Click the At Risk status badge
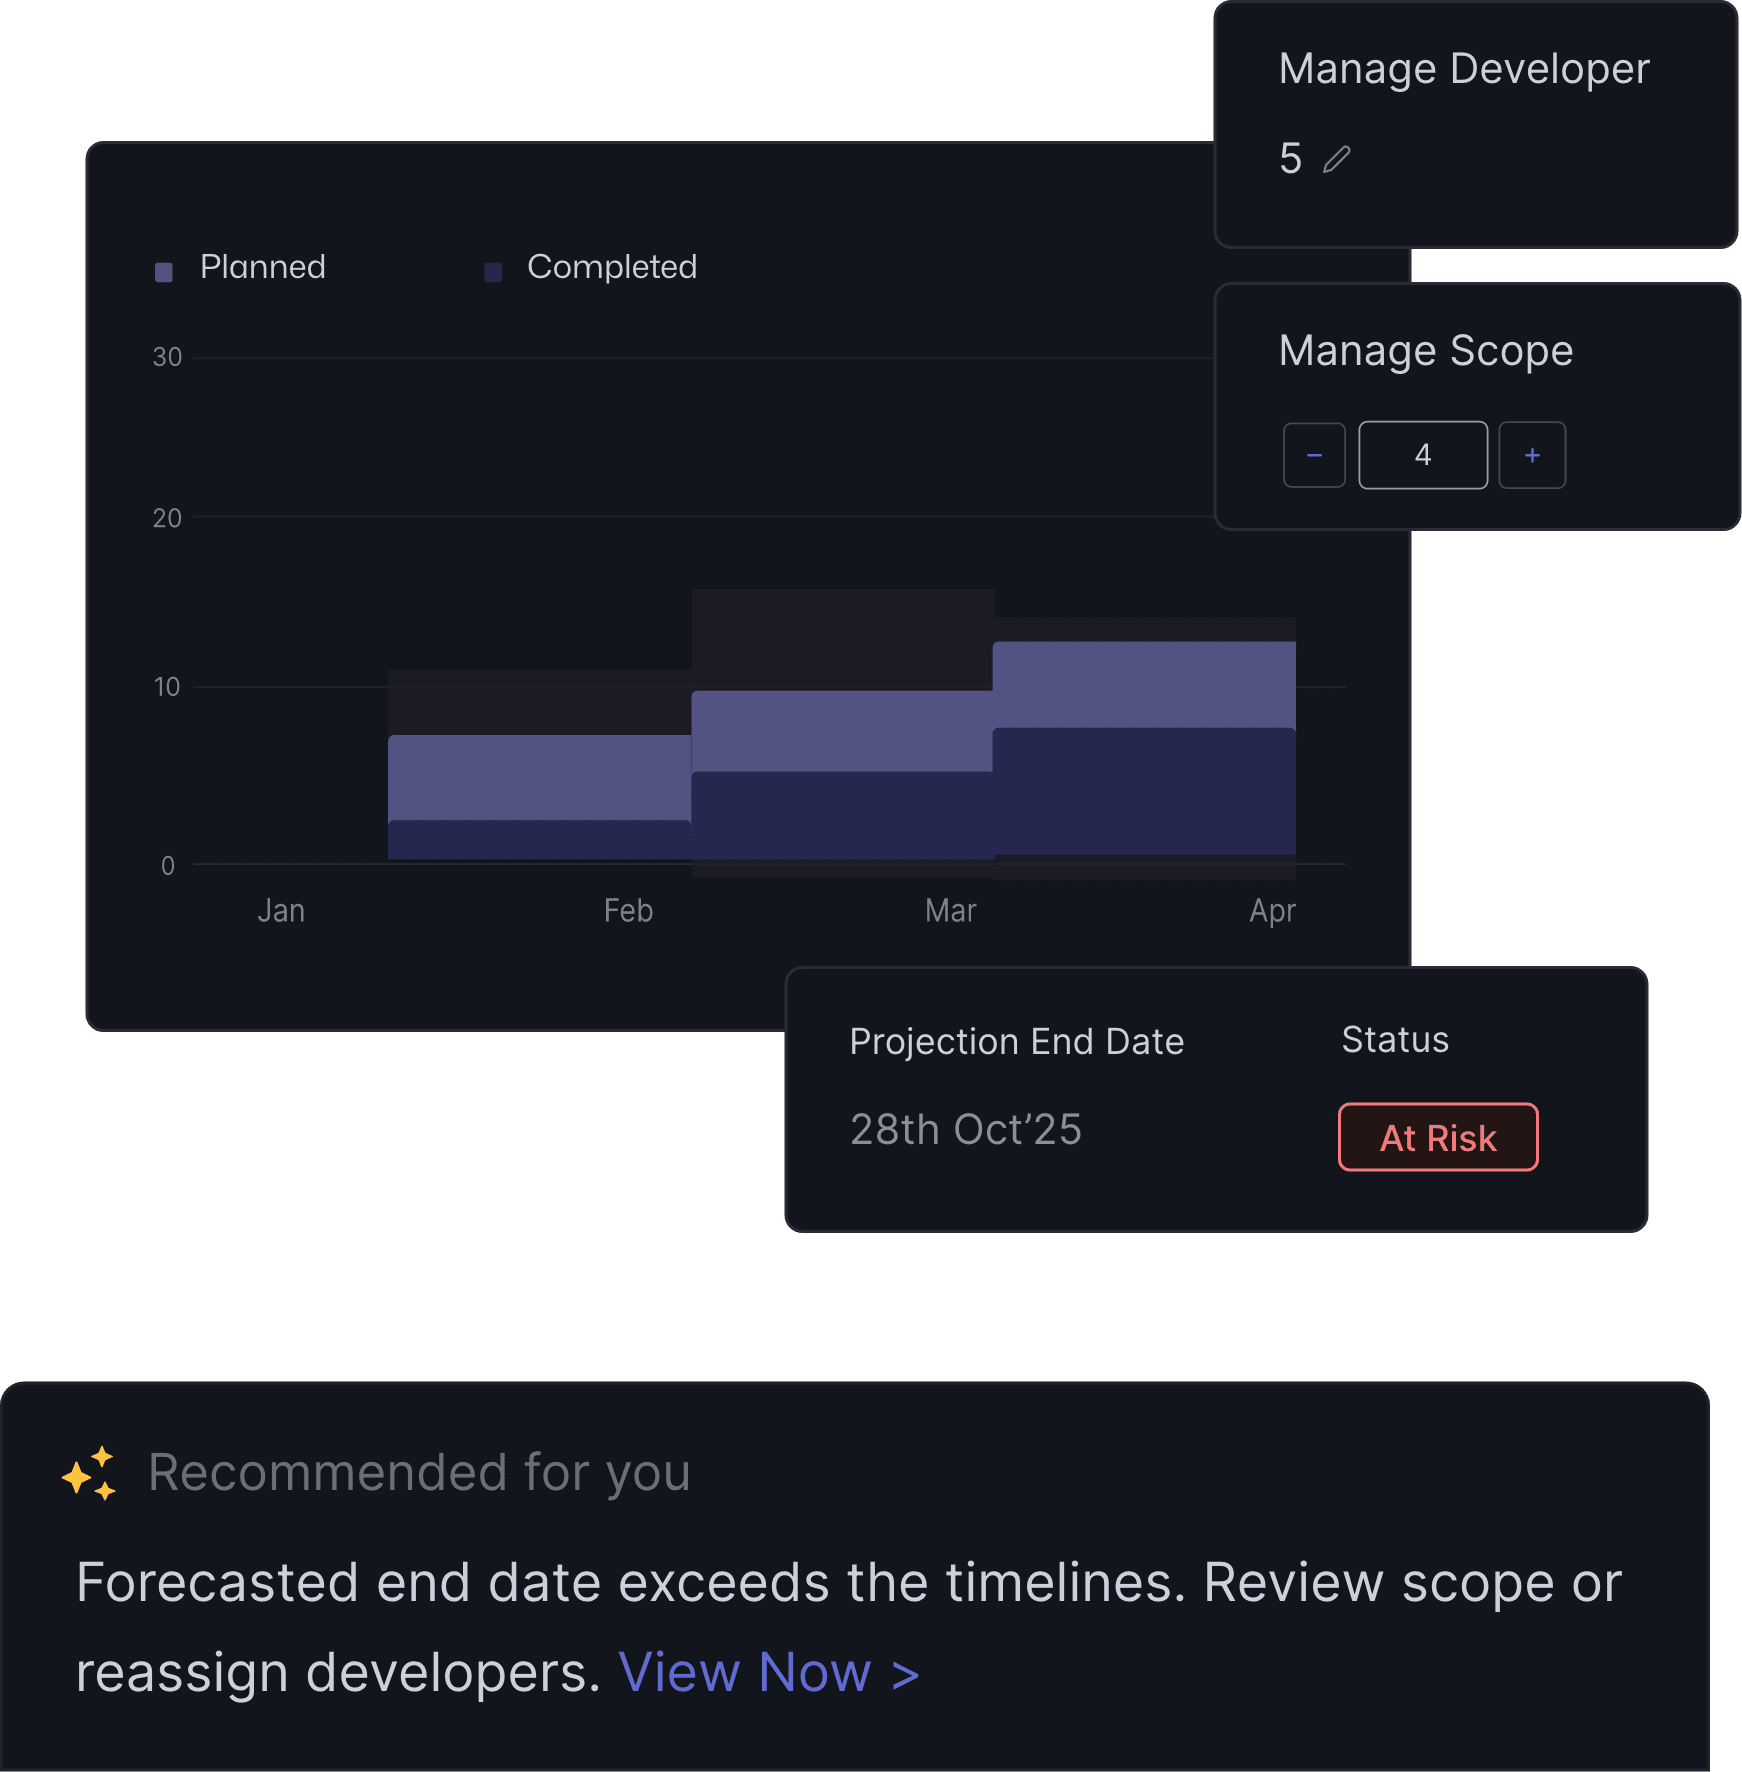 coord(1438,1138)
